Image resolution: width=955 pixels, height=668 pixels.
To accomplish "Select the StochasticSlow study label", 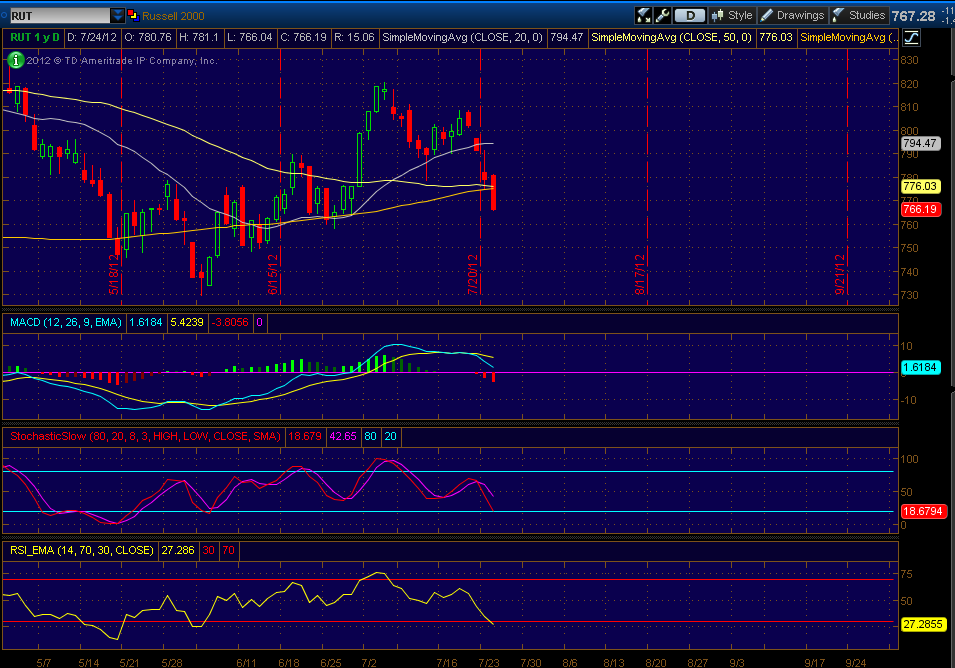I will coord(145,436).
